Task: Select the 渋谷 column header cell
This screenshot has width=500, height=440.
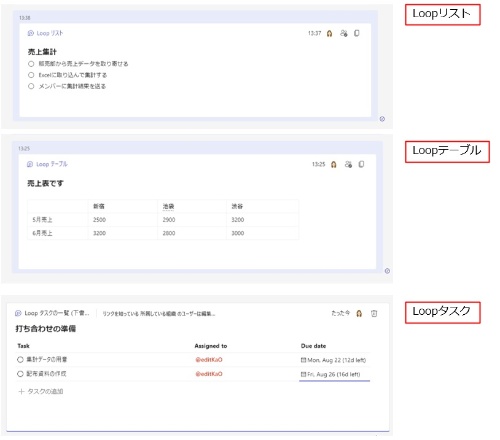Action: pyautogui.click(x=263, y=206)
